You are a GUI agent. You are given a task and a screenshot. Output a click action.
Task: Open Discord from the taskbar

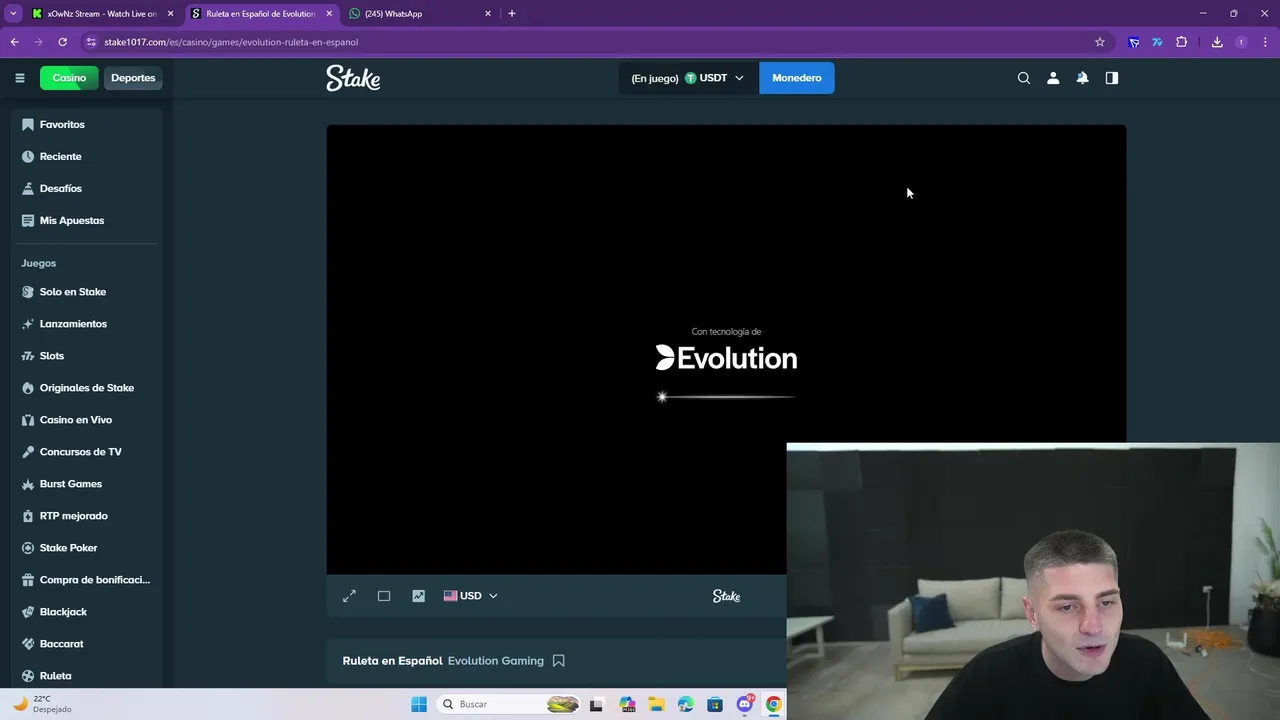coord(744,704)
